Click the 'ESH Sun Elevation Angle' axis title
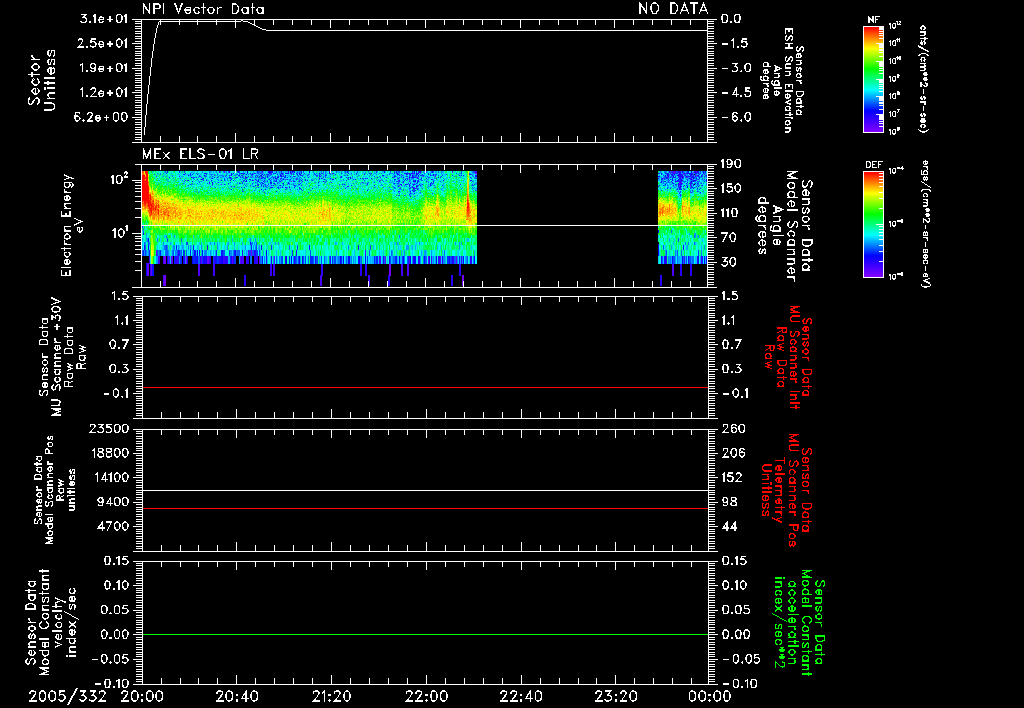Viewport: 1024px width, 708px height. [782, 80]
